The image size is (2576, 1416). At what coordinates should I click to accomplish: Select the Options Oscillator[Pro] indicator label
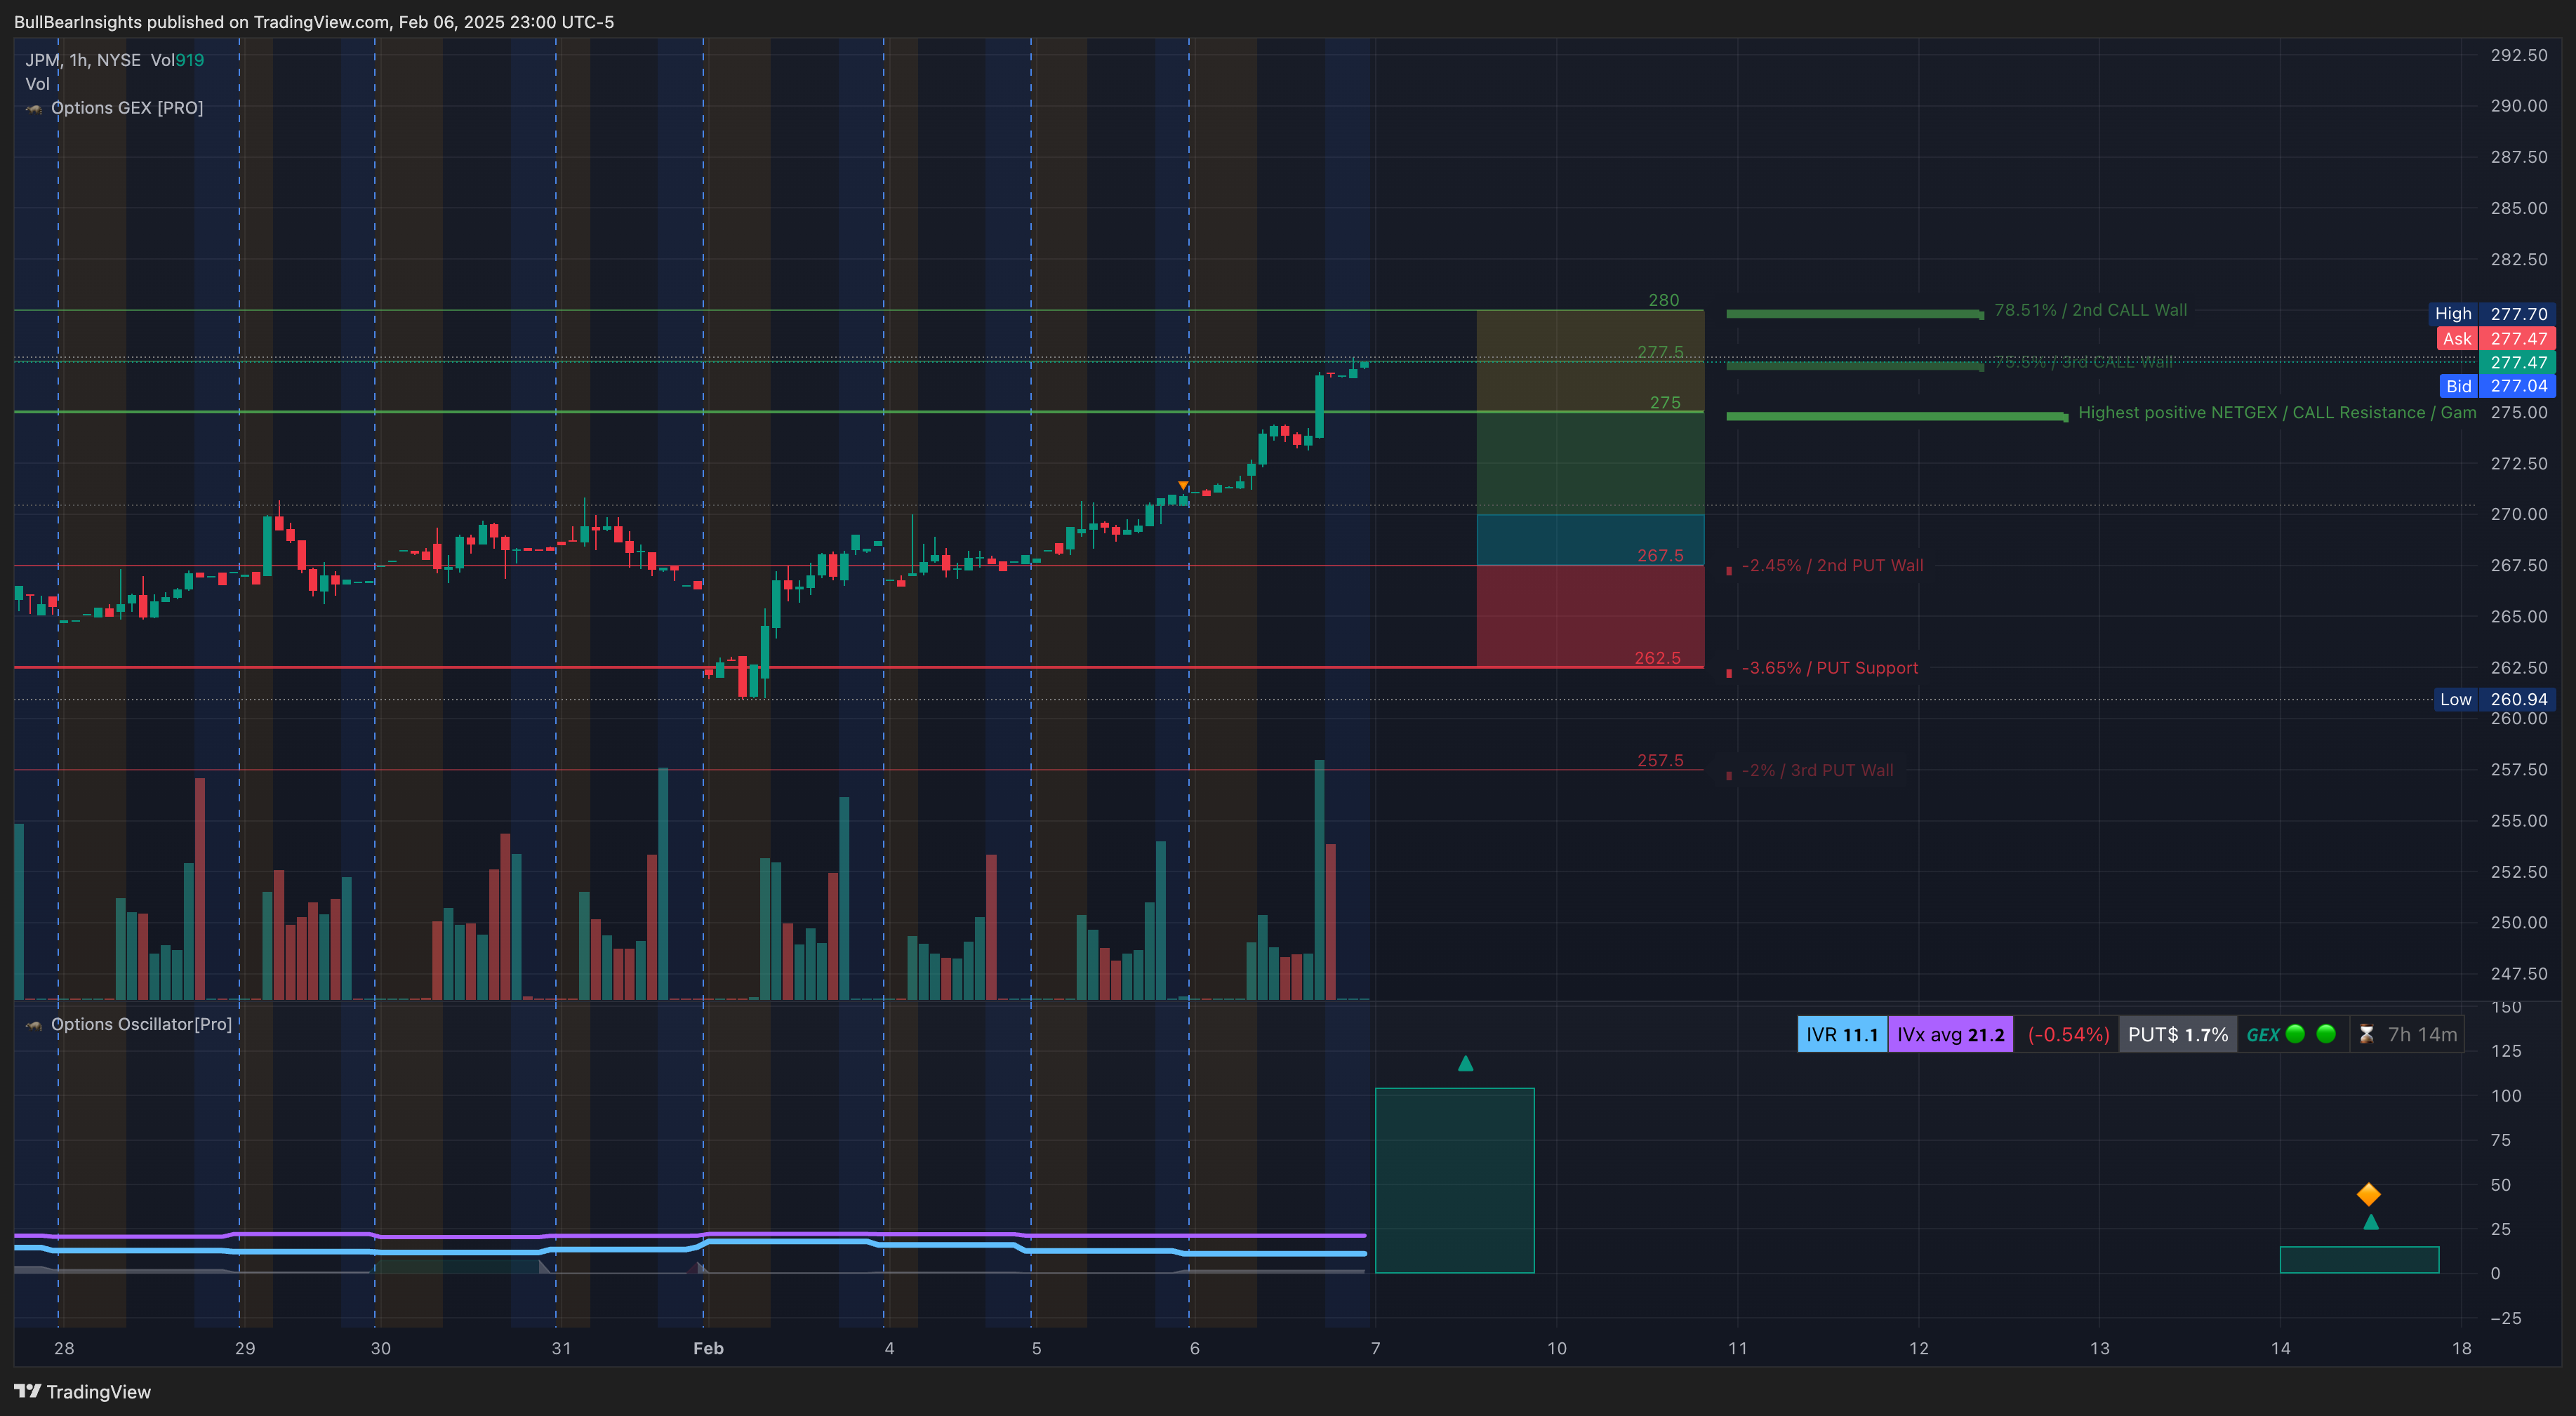141,1025
